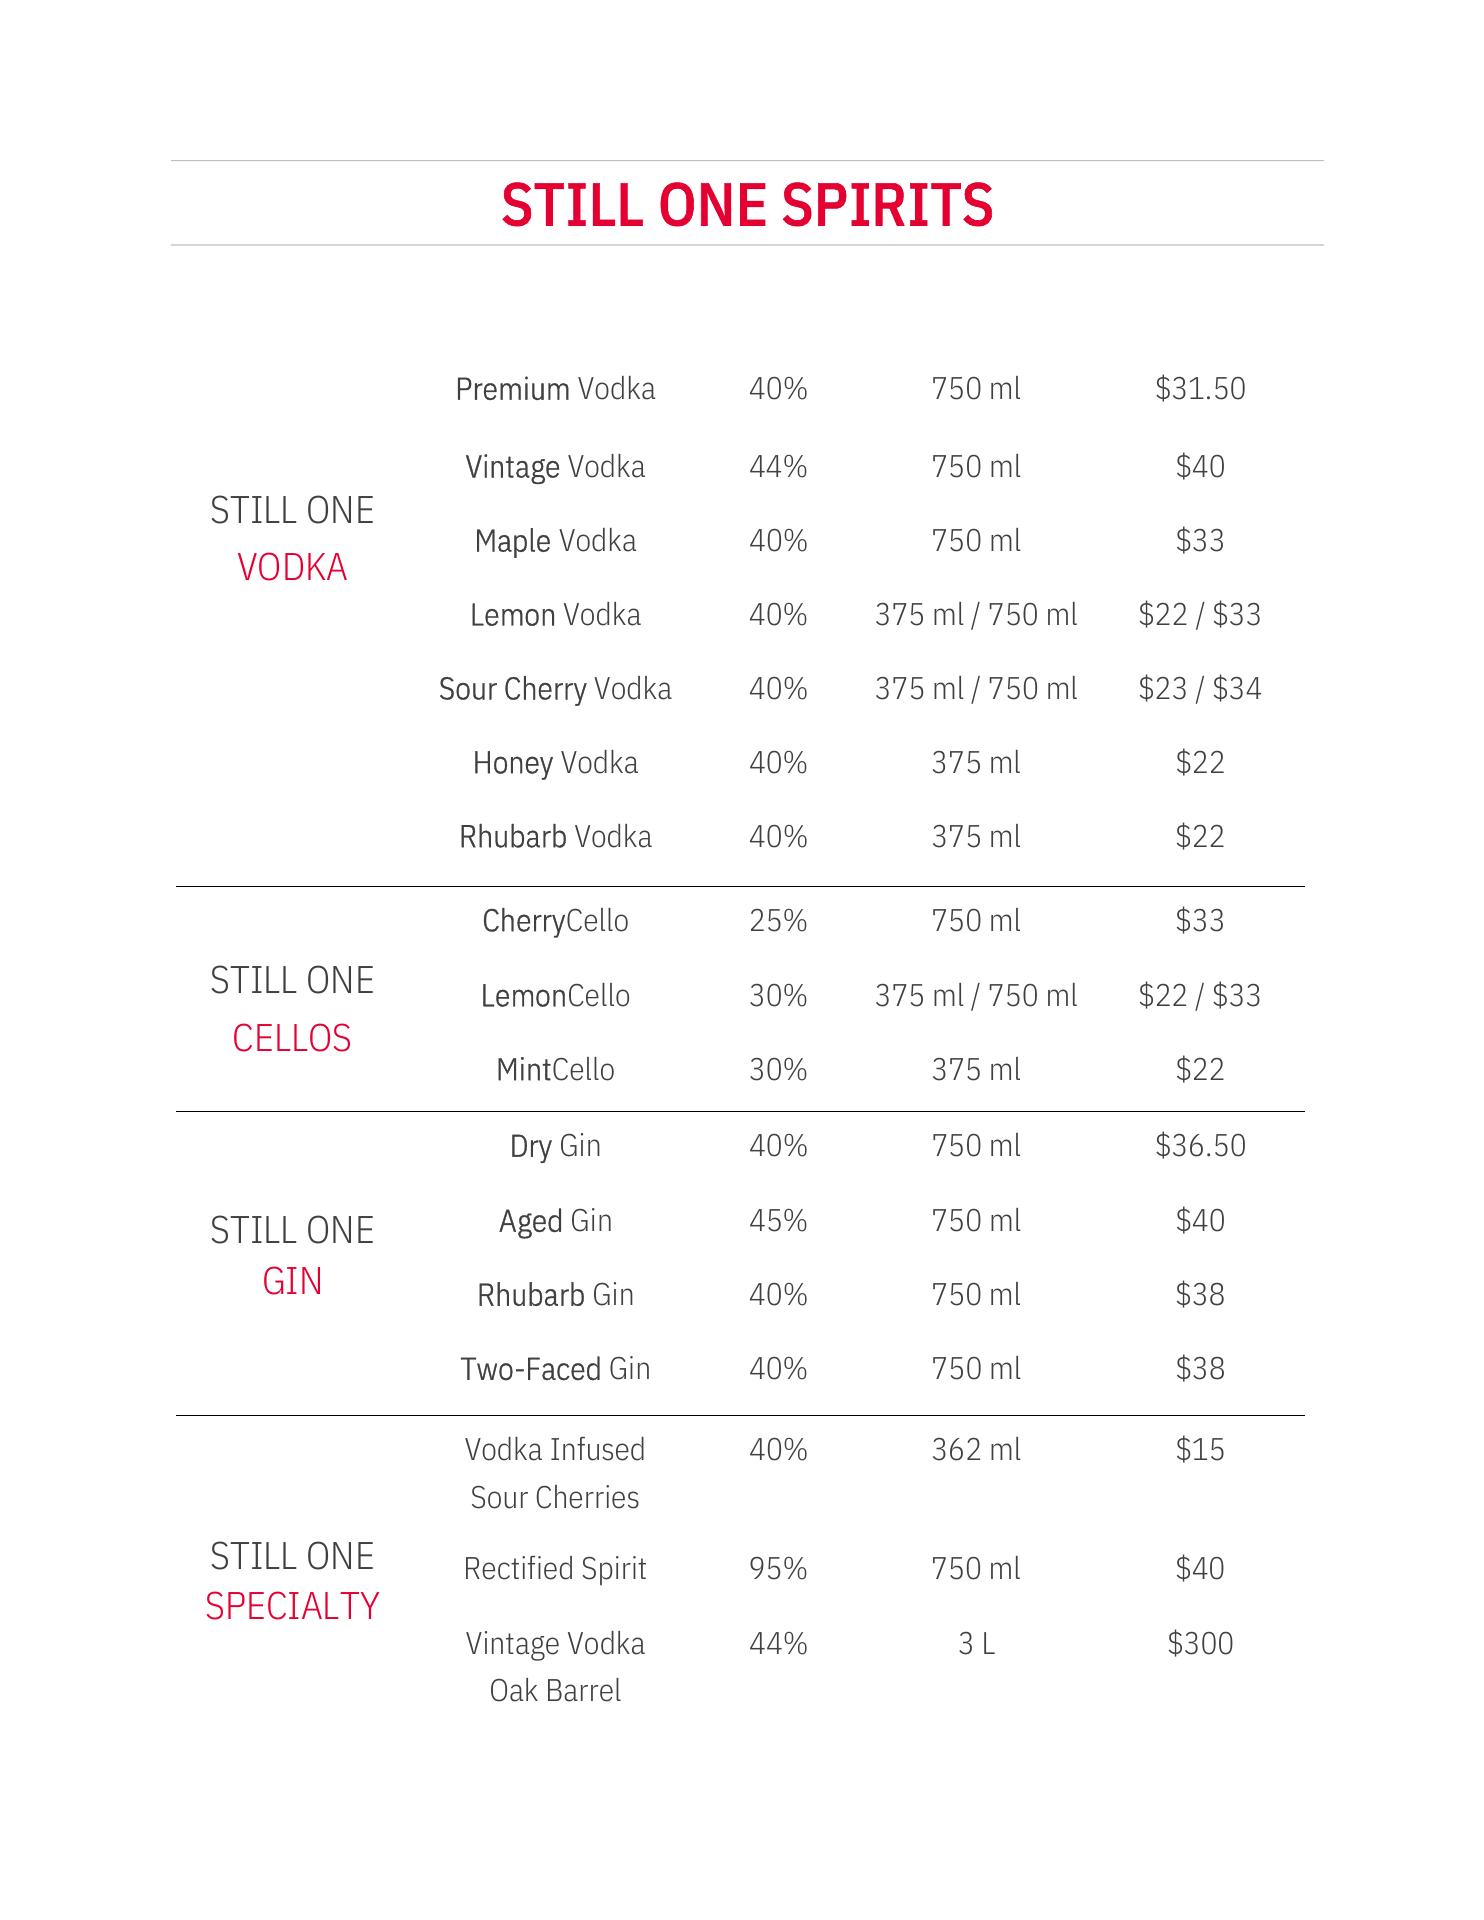Select the Premium Vodka product name
The width and height of the screenshot is (1484, 1920).
(x=555, y=389)
